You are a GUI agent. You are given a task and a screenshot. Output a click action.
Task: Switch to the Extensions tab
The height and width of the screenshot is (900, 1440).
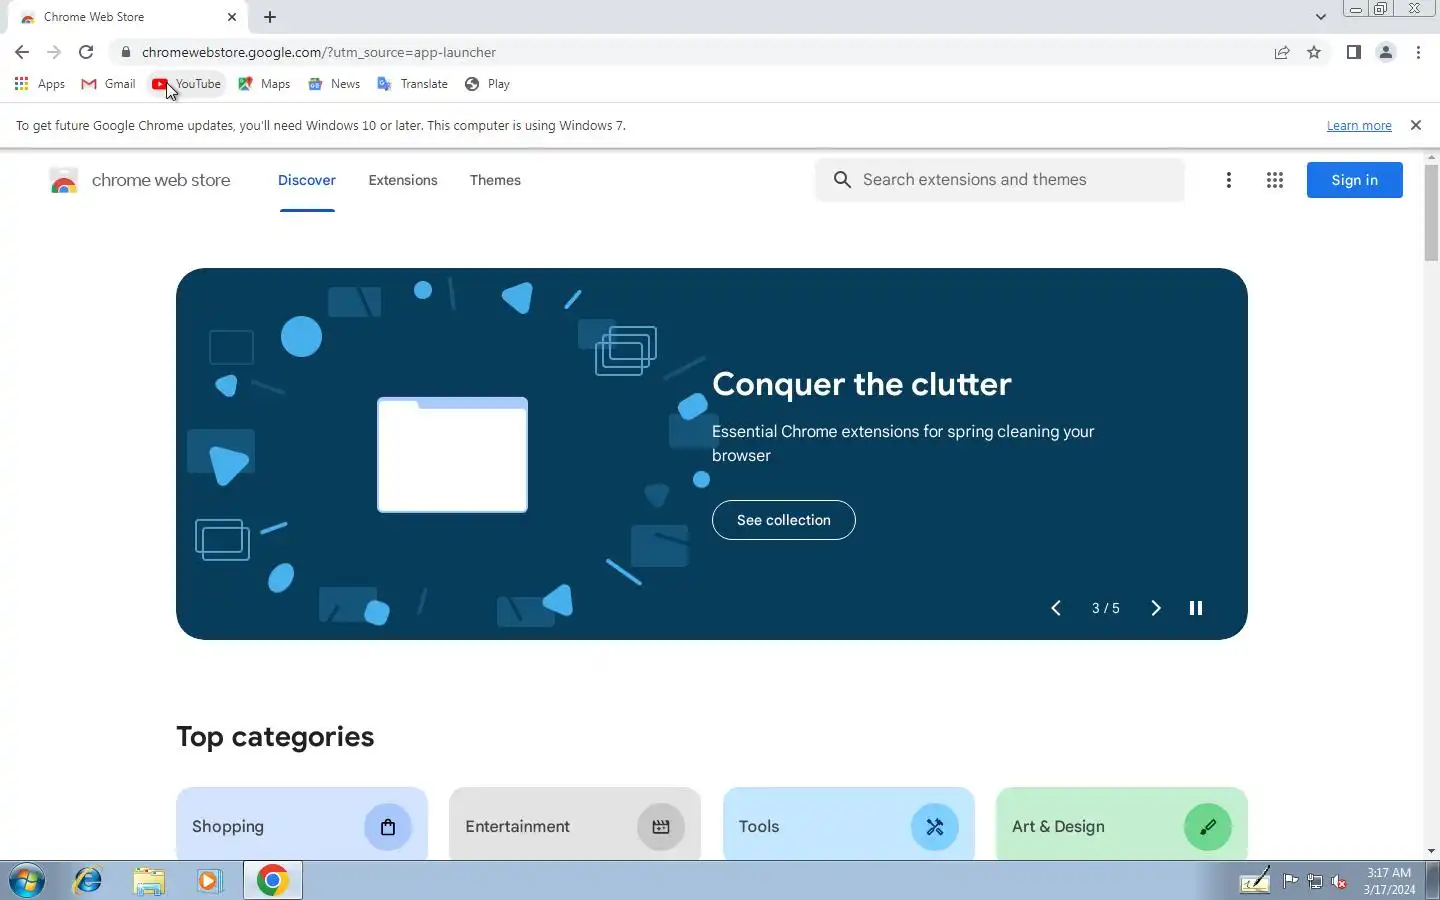(403, 180)
